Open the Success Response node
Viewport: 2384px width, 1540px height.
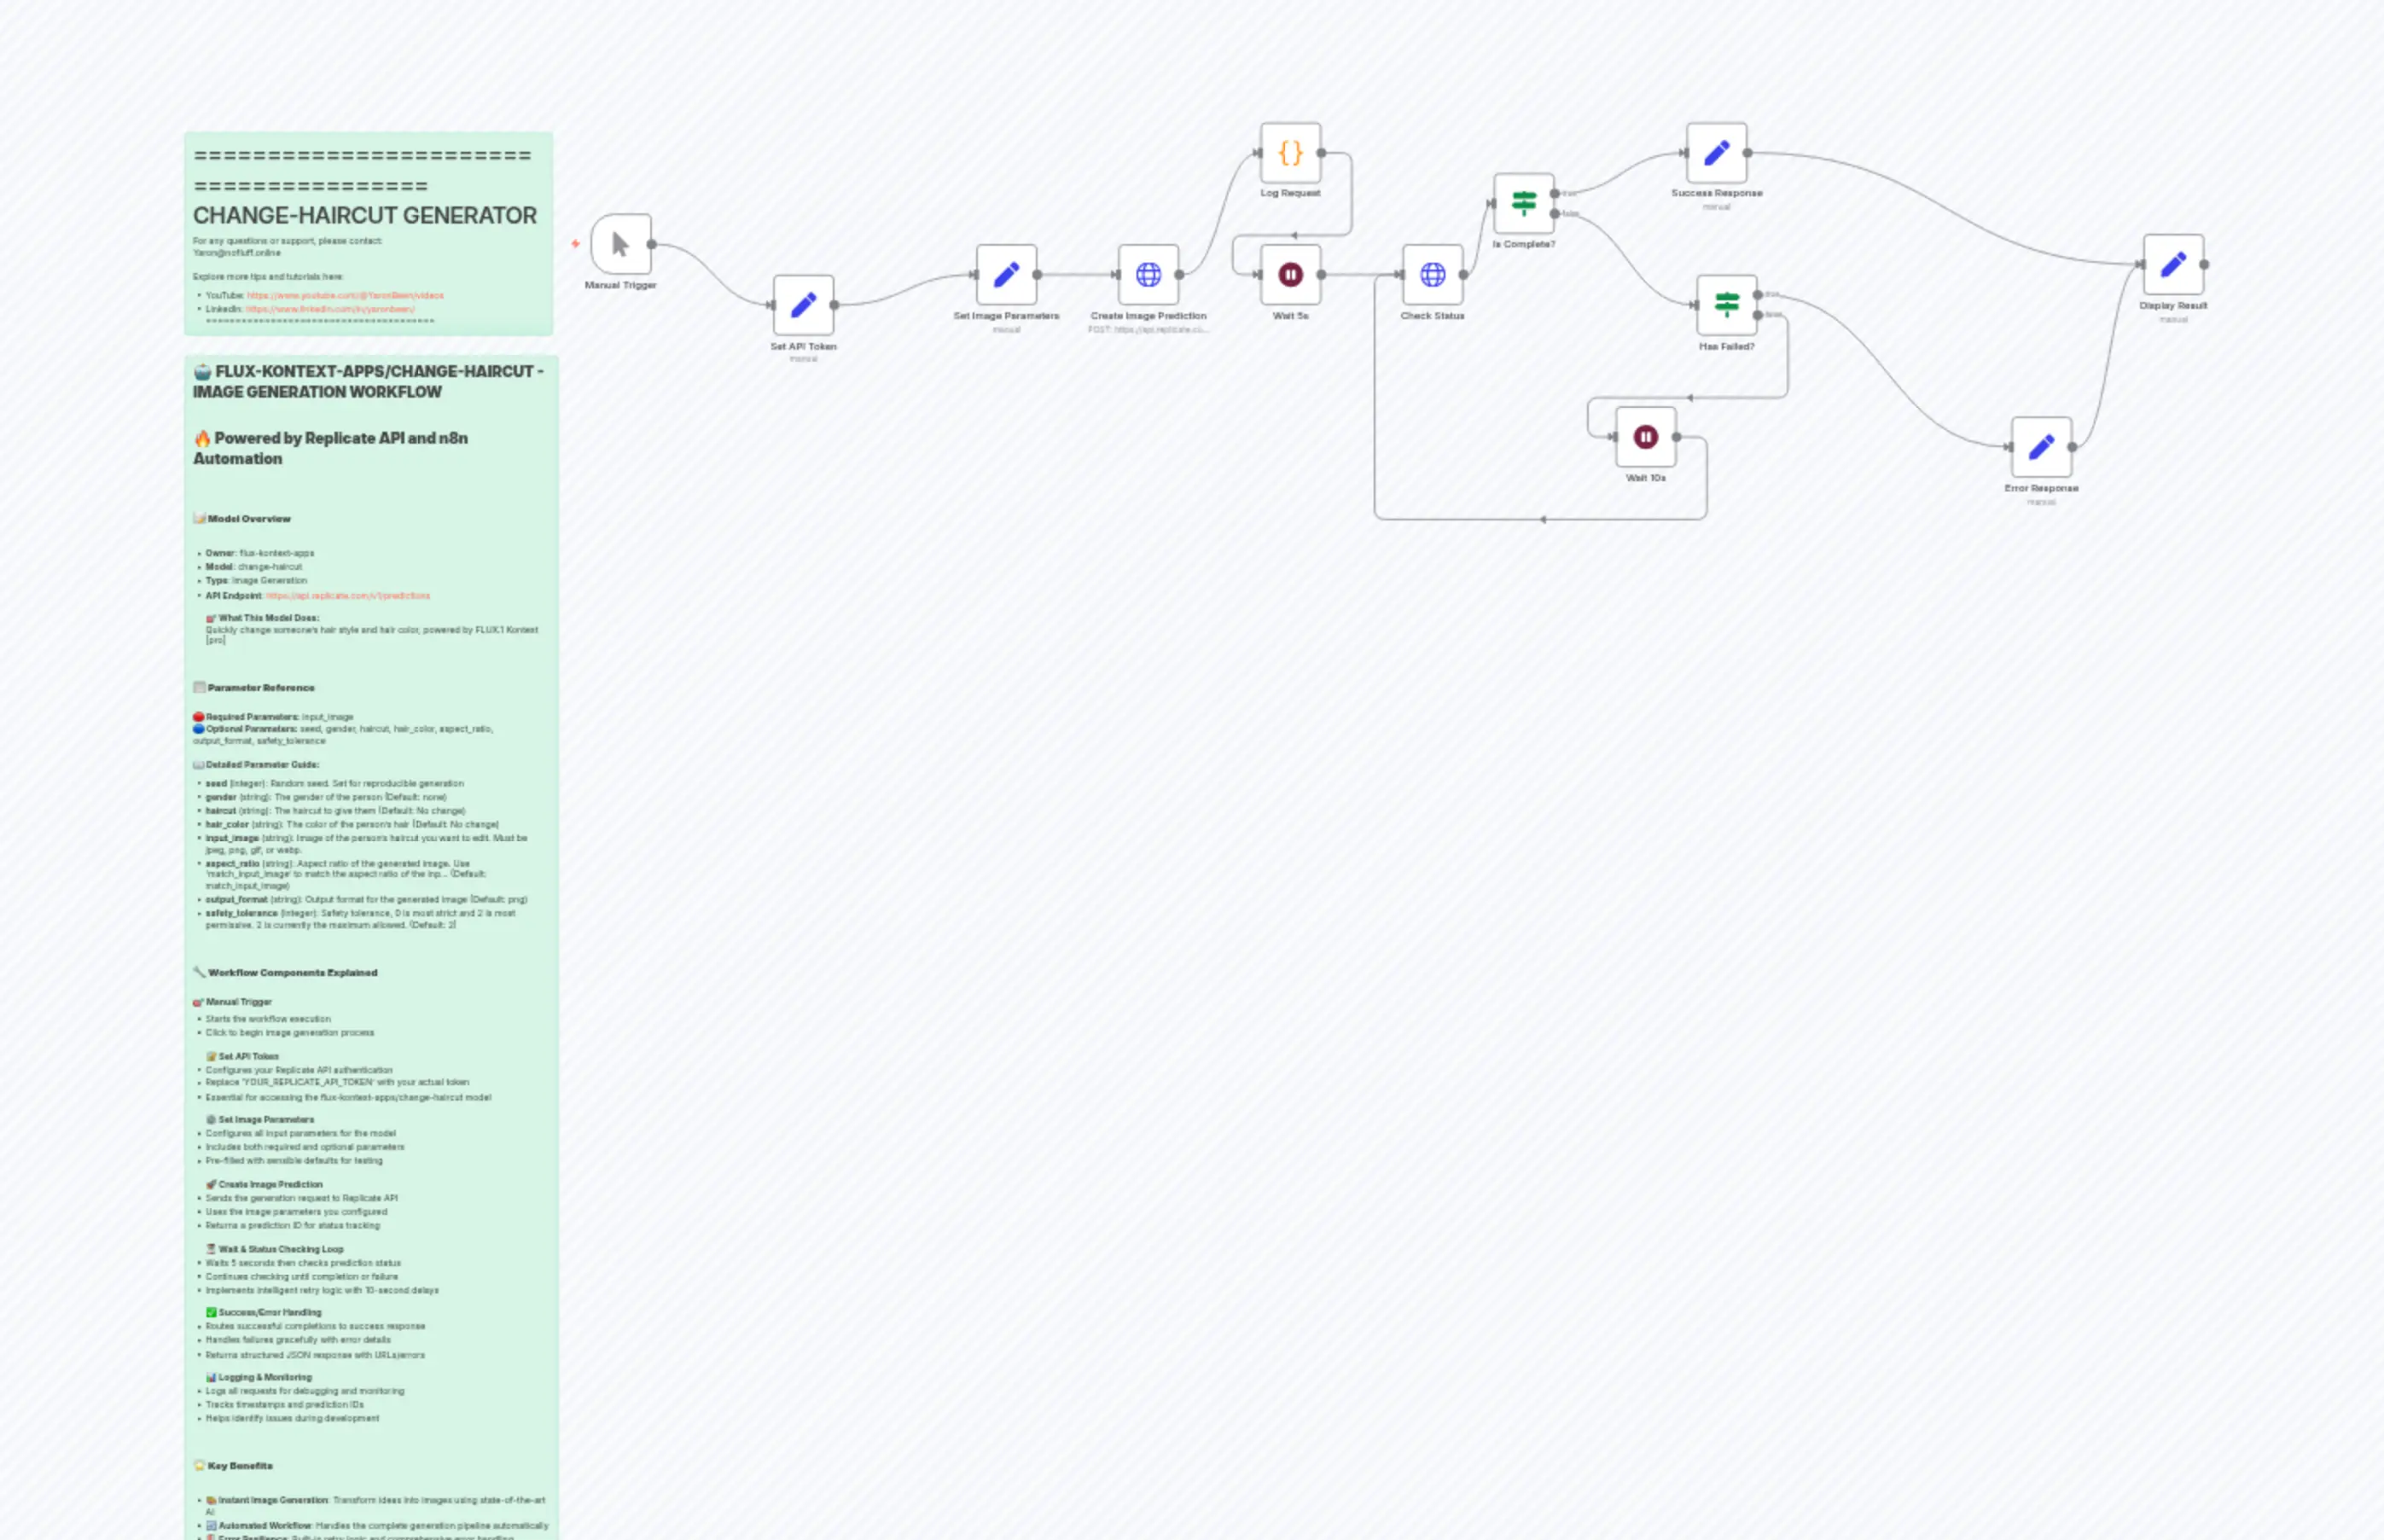click(x=1716, y=153)
